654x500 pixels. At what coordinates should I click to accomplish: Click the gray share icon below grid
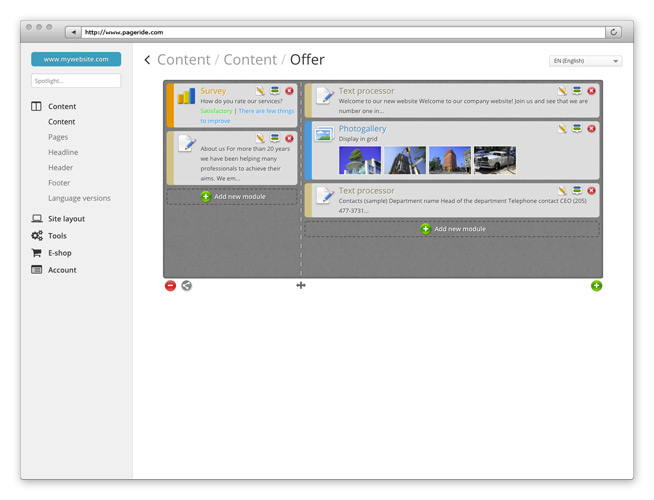[x=186, y=286]
